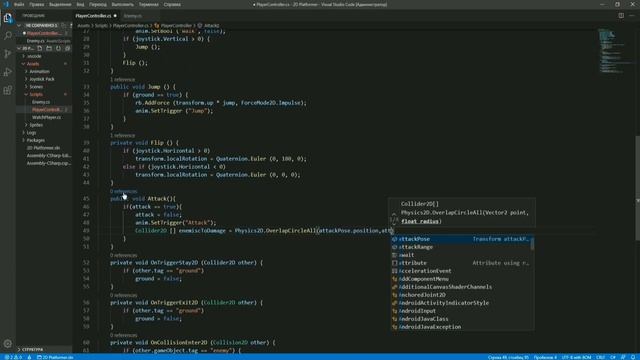Viewport: 640px width, 360px height.
Task: Select attribute snippet suggestion
Action: pyautogui.click(x=461, y=263)
